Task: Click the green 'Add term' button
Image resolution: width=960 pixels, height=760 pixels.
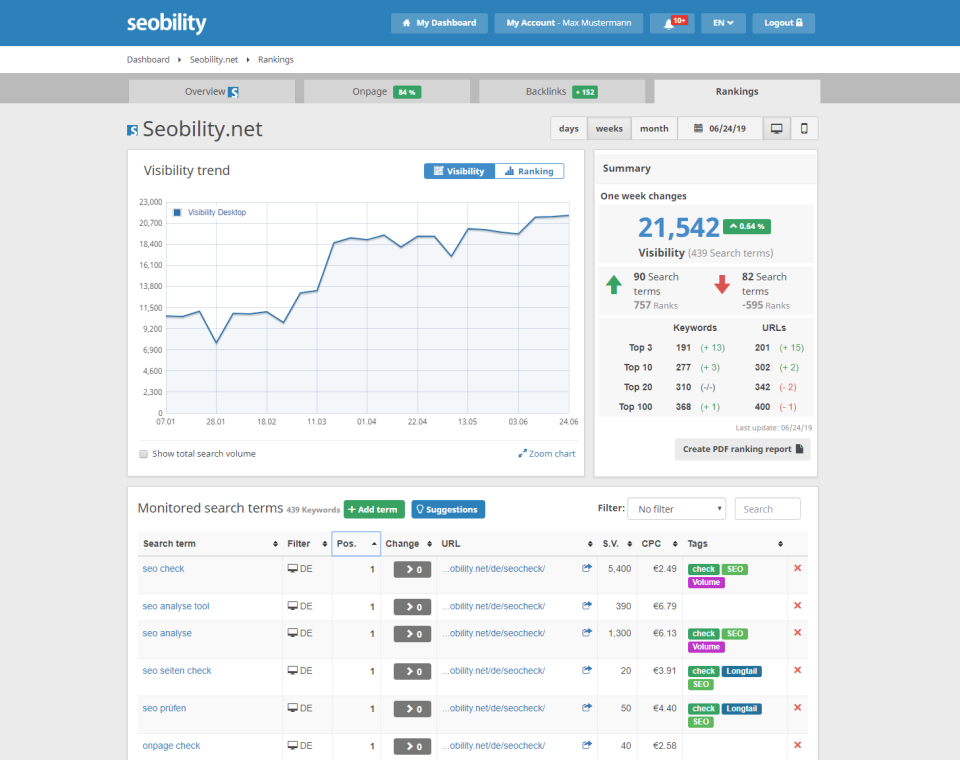Action: (x=373, y=509)
